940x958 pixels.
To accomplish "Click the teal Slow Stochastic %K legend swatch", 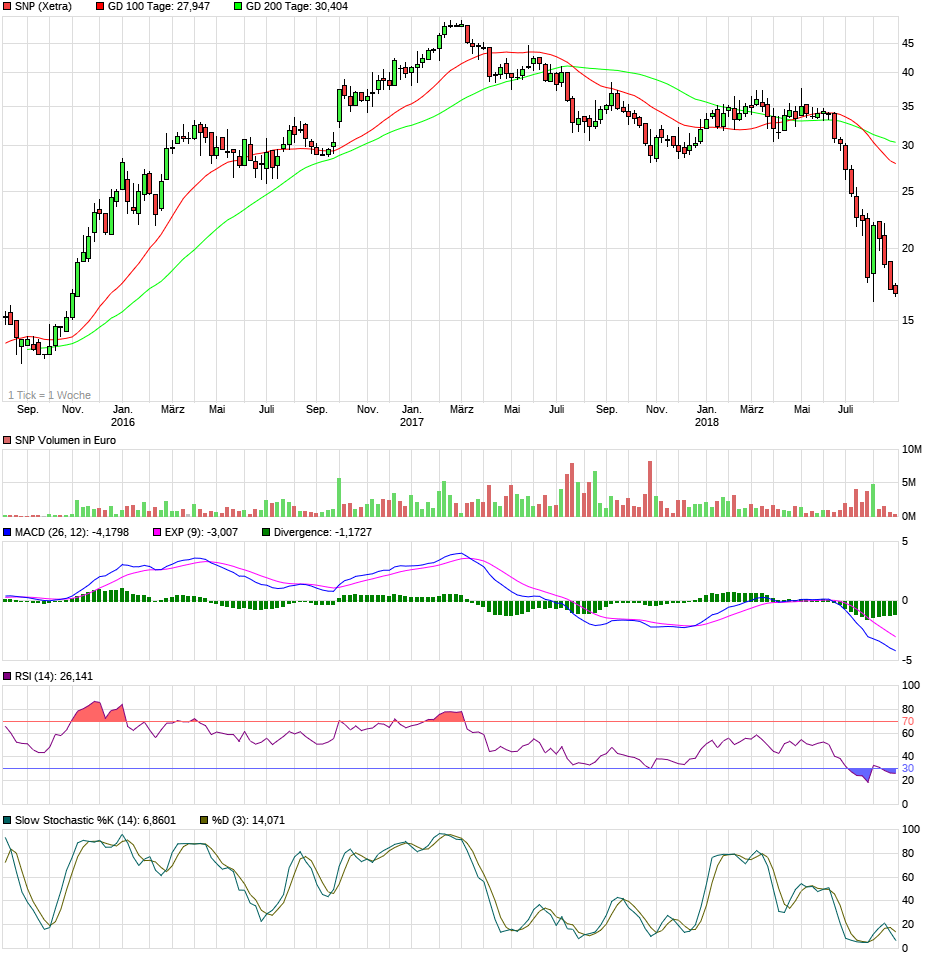I will 7,821.
